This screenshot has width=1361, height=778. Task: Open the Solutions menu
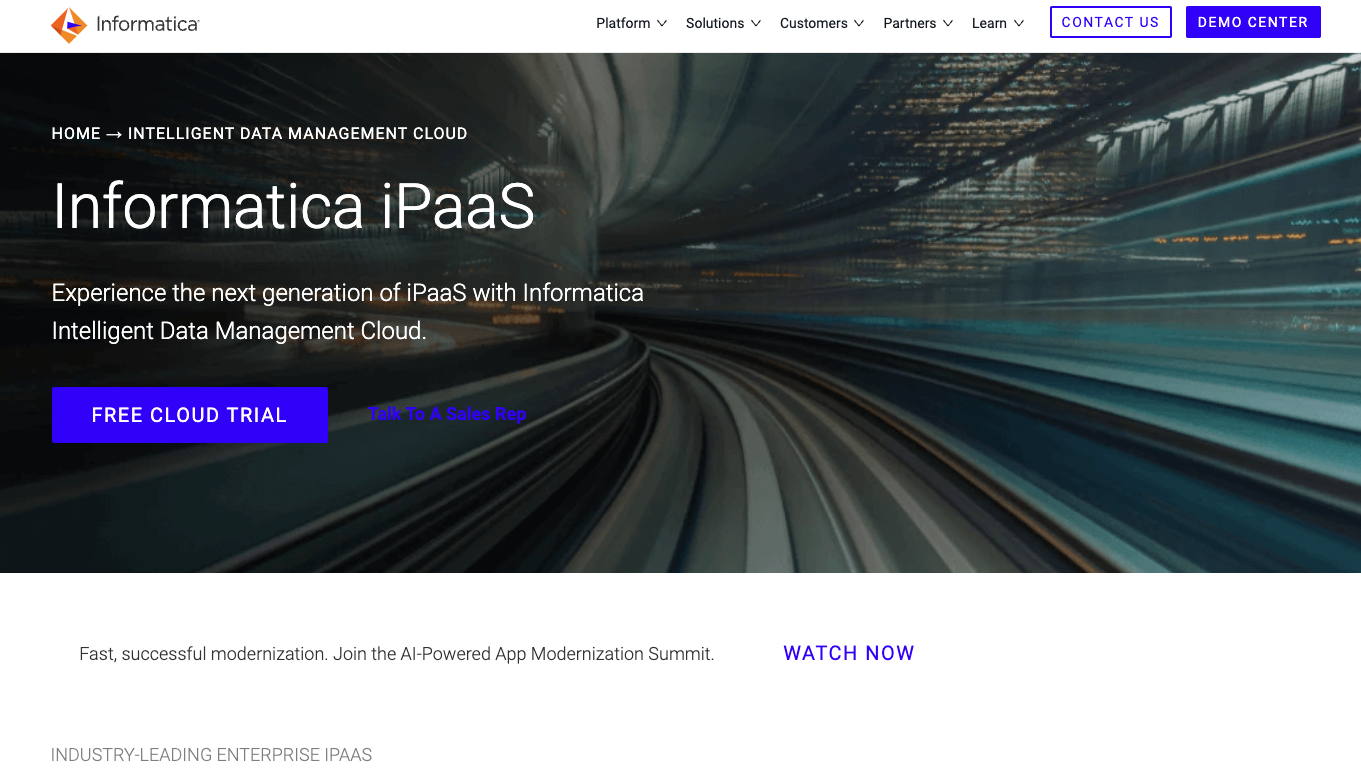[715, 23]
